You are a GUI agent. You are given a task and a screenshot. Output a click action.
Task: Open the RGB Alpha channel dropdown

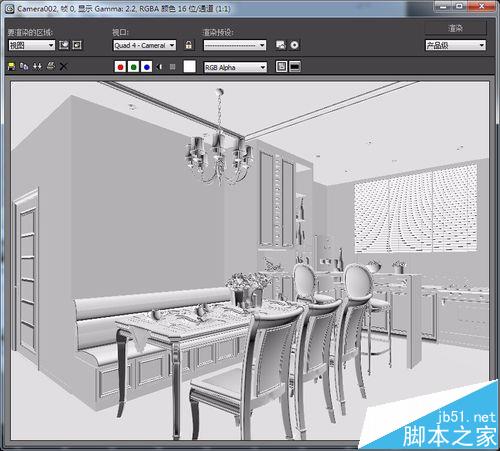235,67
